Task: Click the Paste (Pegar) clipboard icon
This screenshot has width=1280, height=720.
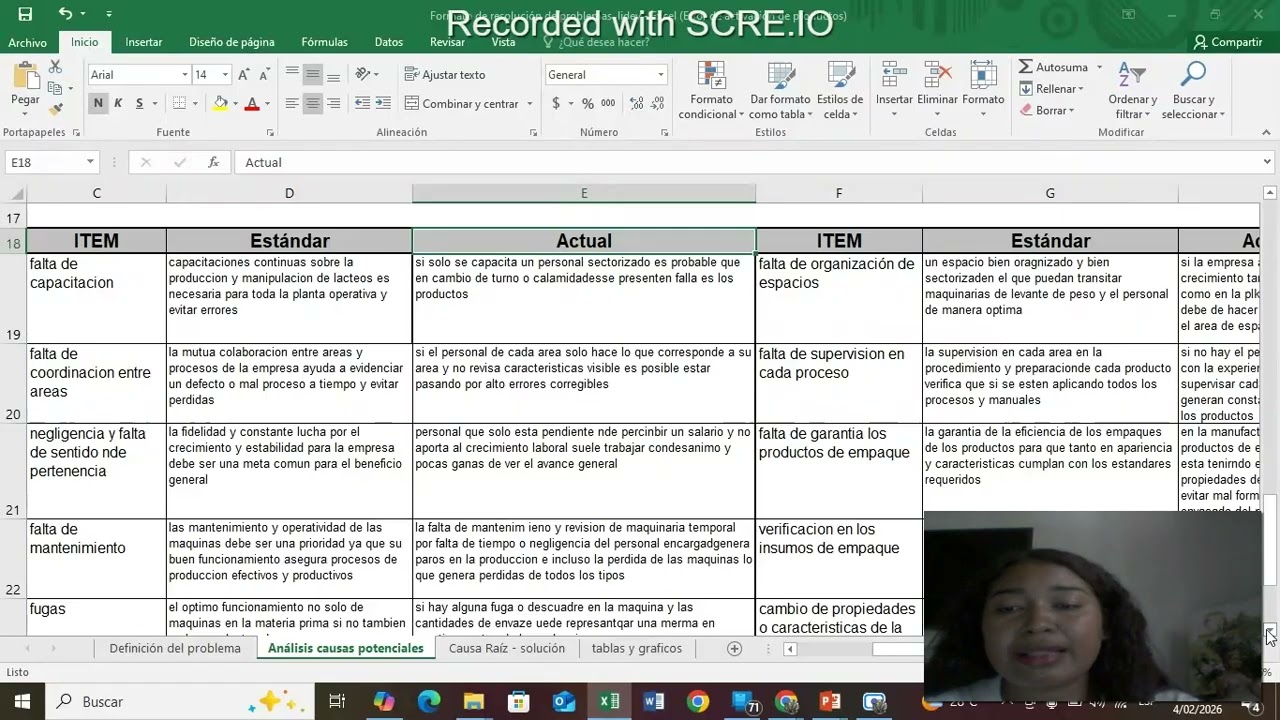Action: pyautogui.click(x=25, y=75)
